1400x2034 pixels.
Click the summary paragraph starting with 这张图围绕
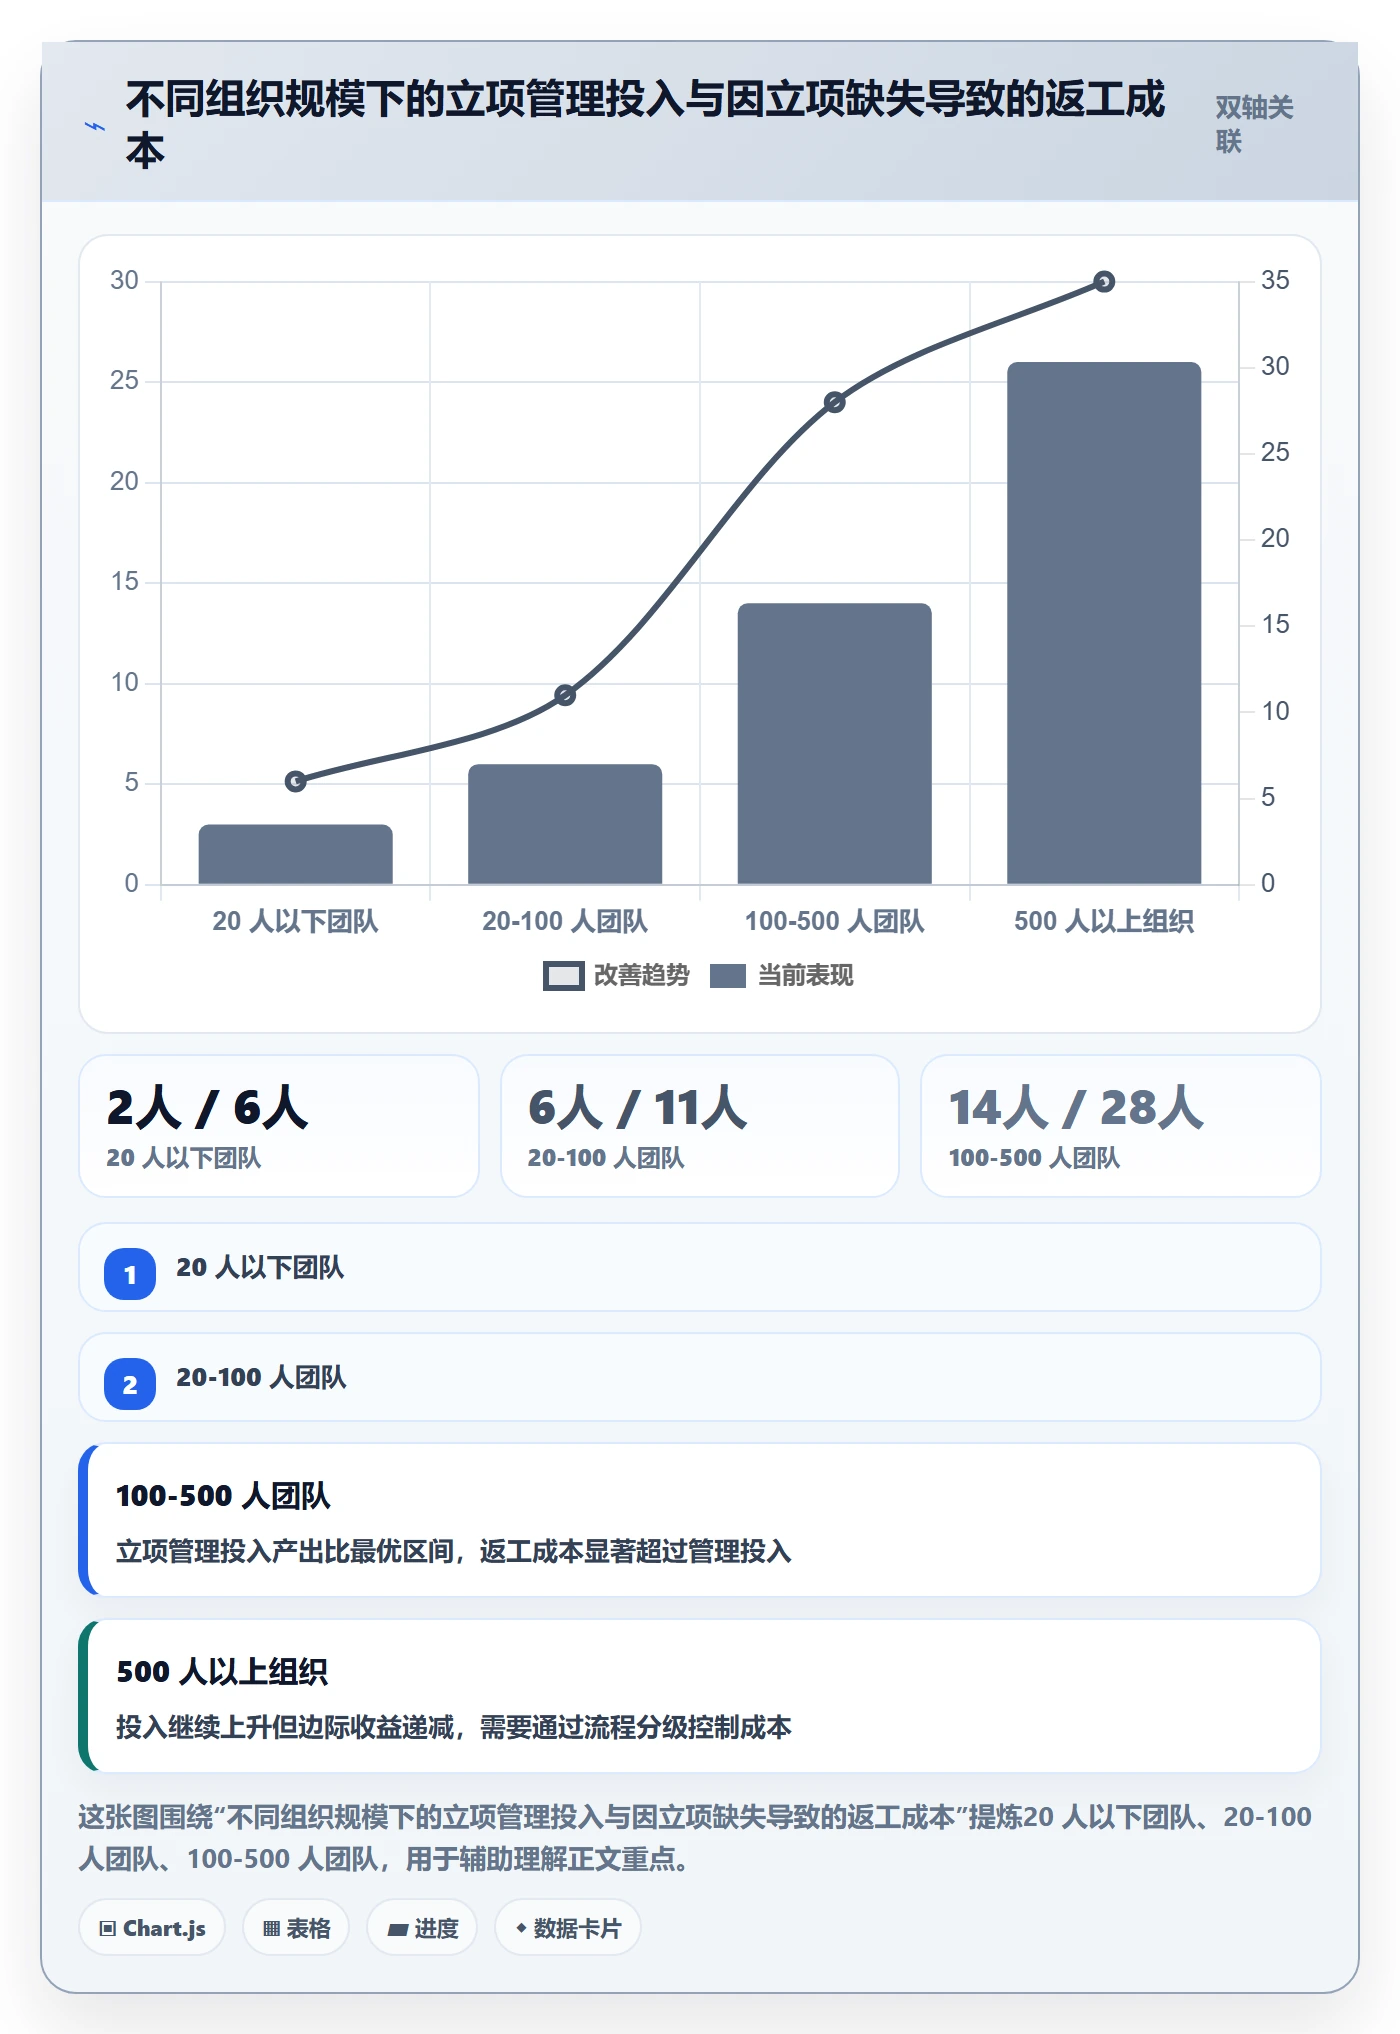695,1838
